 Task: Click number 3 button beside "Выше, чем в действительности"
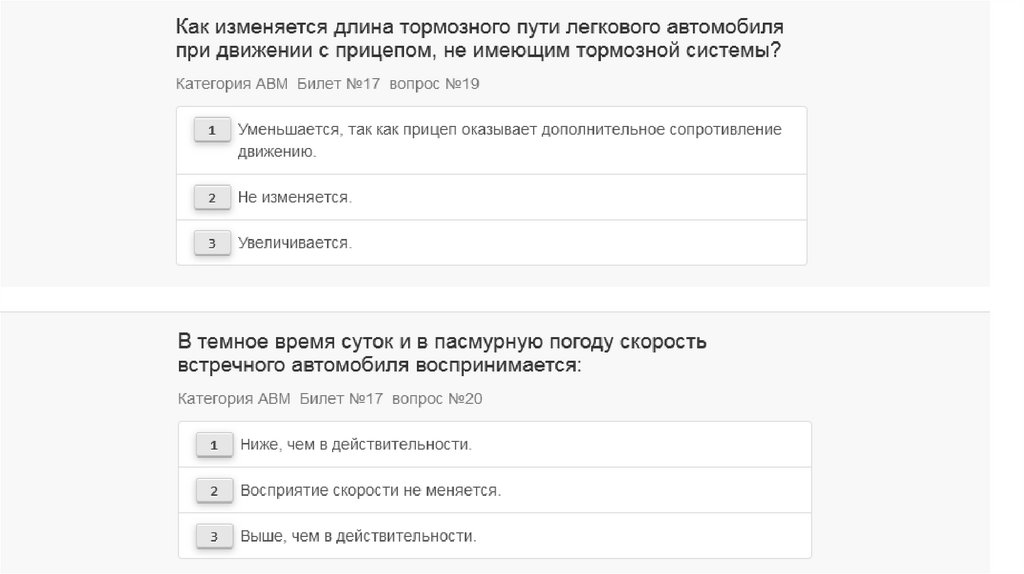click(x=214, y=537)
